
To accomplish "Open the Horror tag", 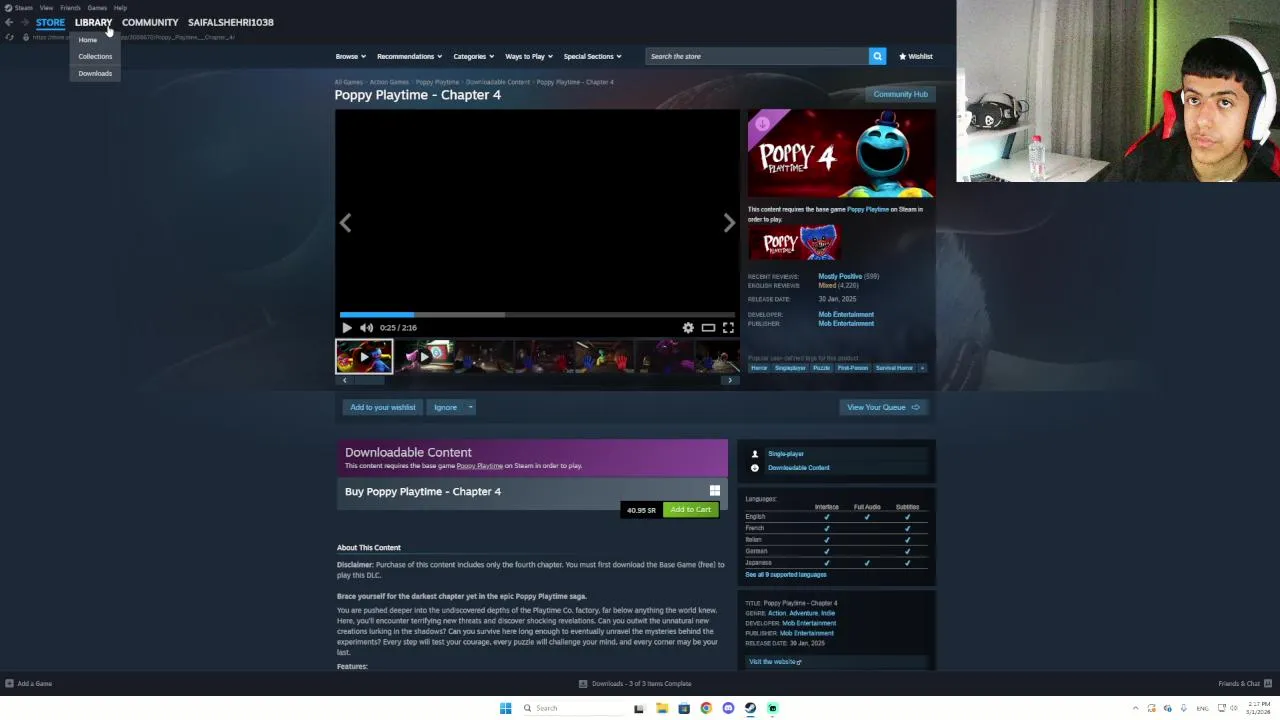I will coord(759,368).
